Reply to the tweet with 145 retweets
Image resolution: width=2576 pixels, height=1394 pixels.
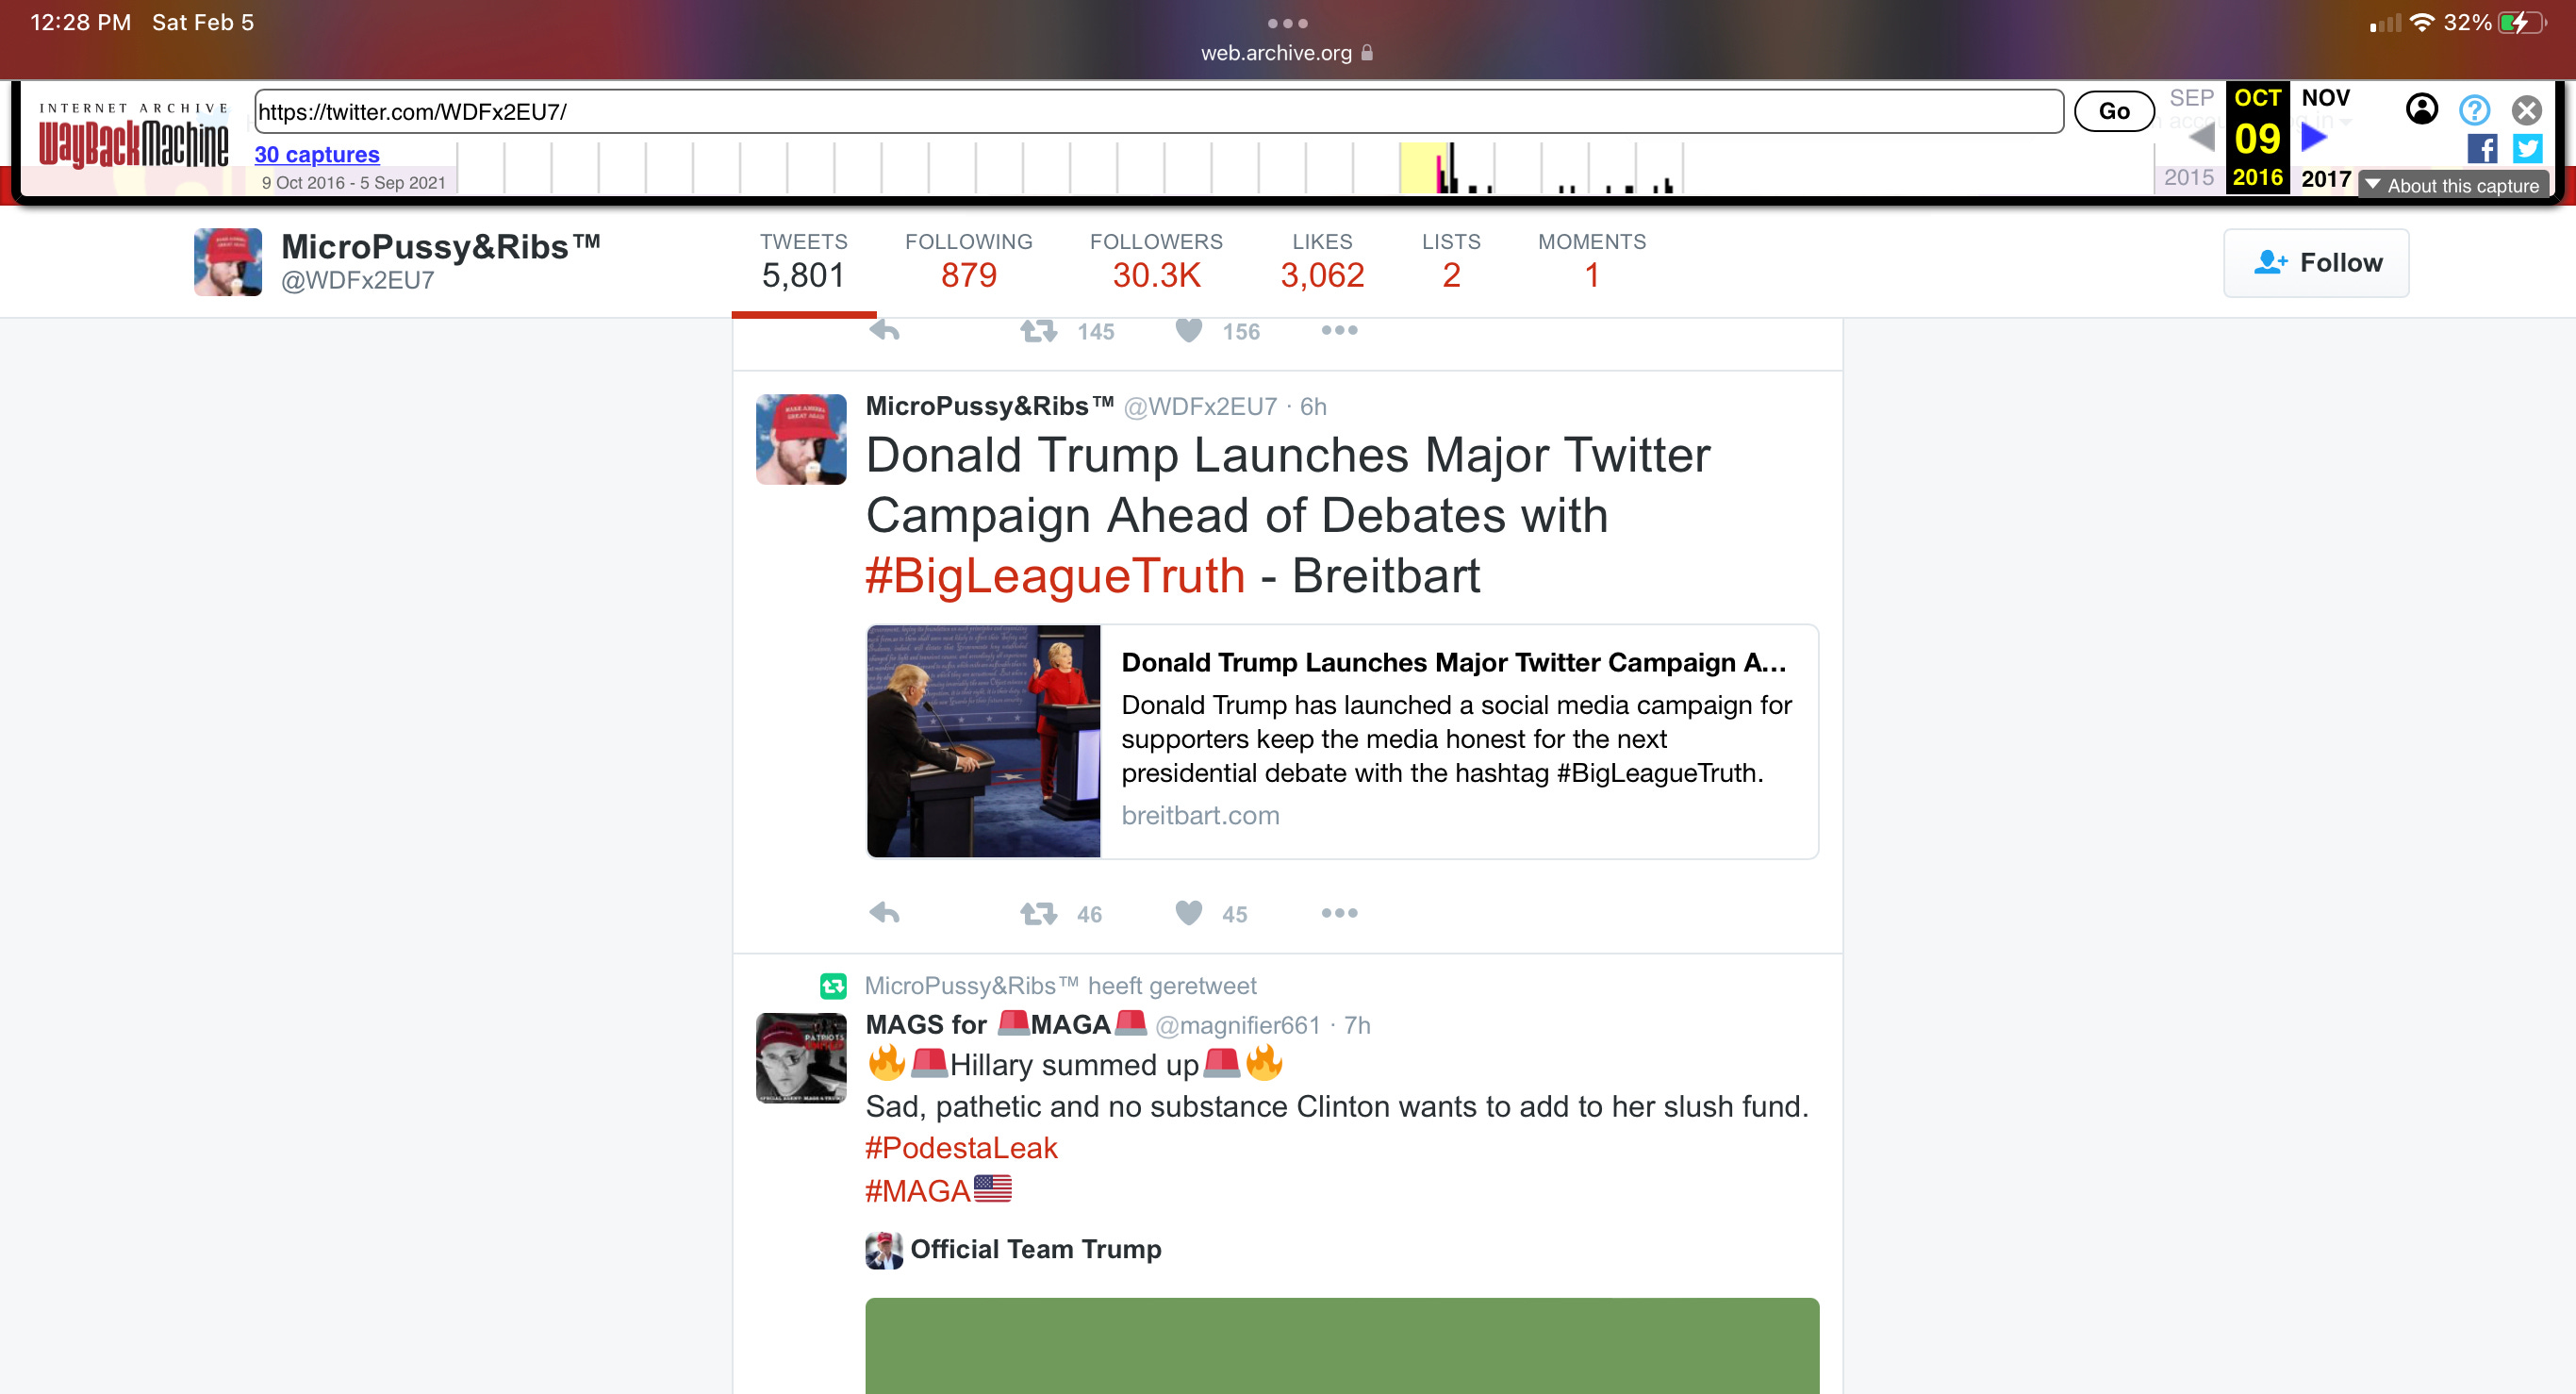(884, 331)
